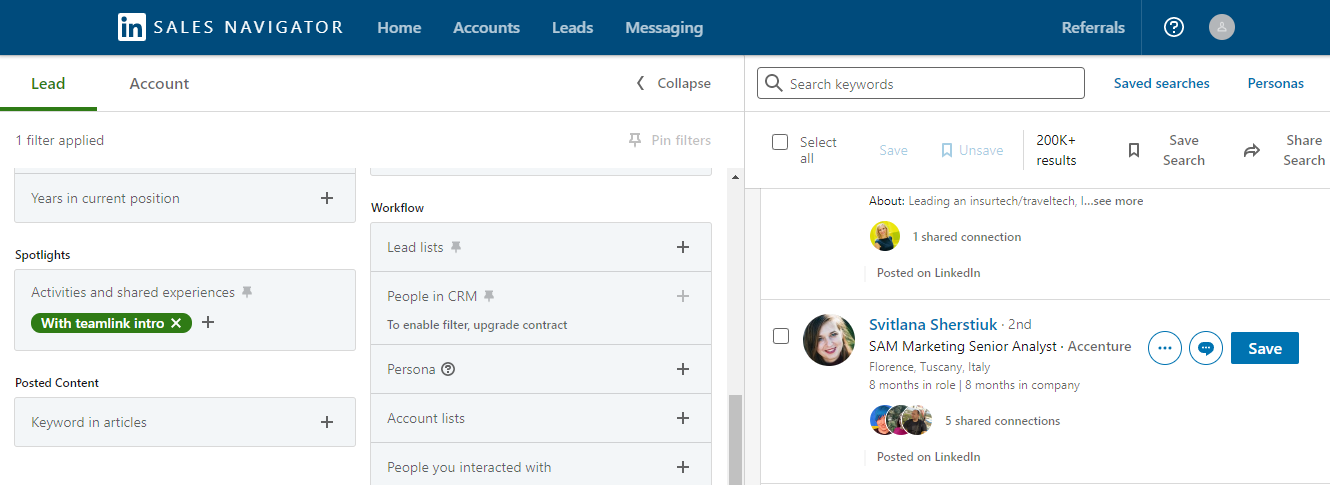Viewport: 1330px width, 485px height.
Task: Open the three-dot menu for Svitlana Sherstiuk
Action: click(x=1165, y=348)
